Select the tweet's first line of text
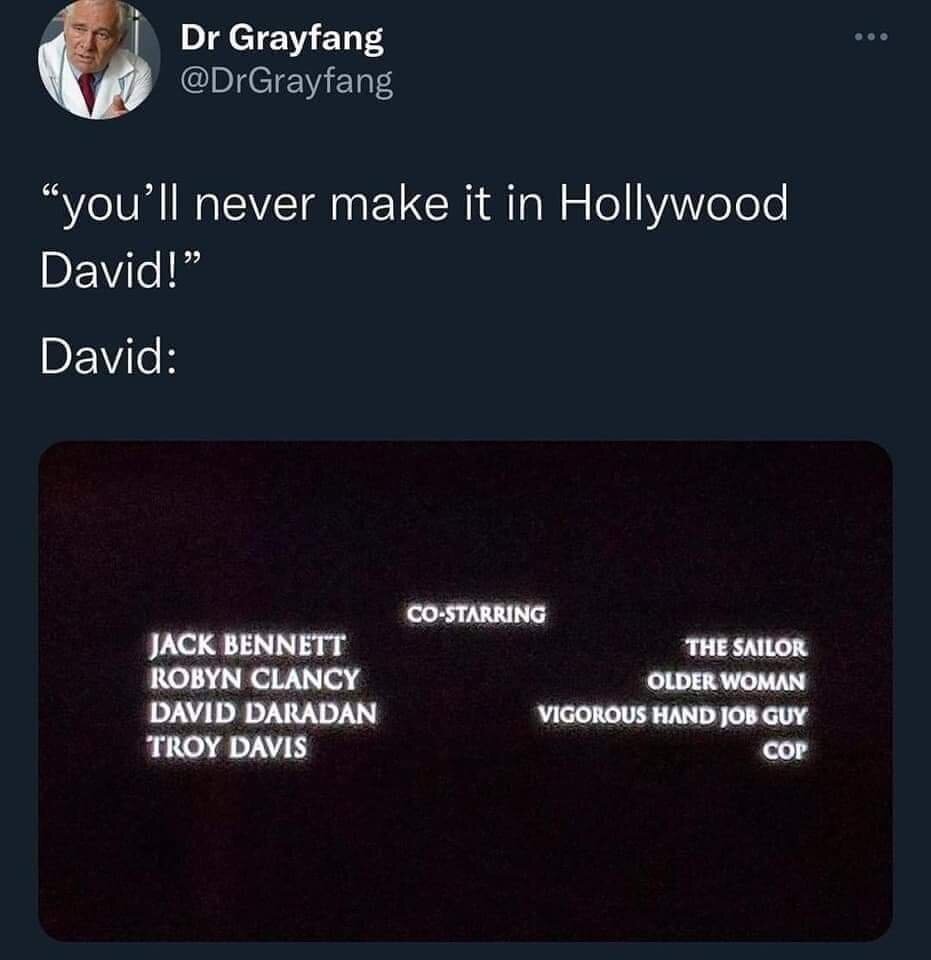 pos(415,204)
